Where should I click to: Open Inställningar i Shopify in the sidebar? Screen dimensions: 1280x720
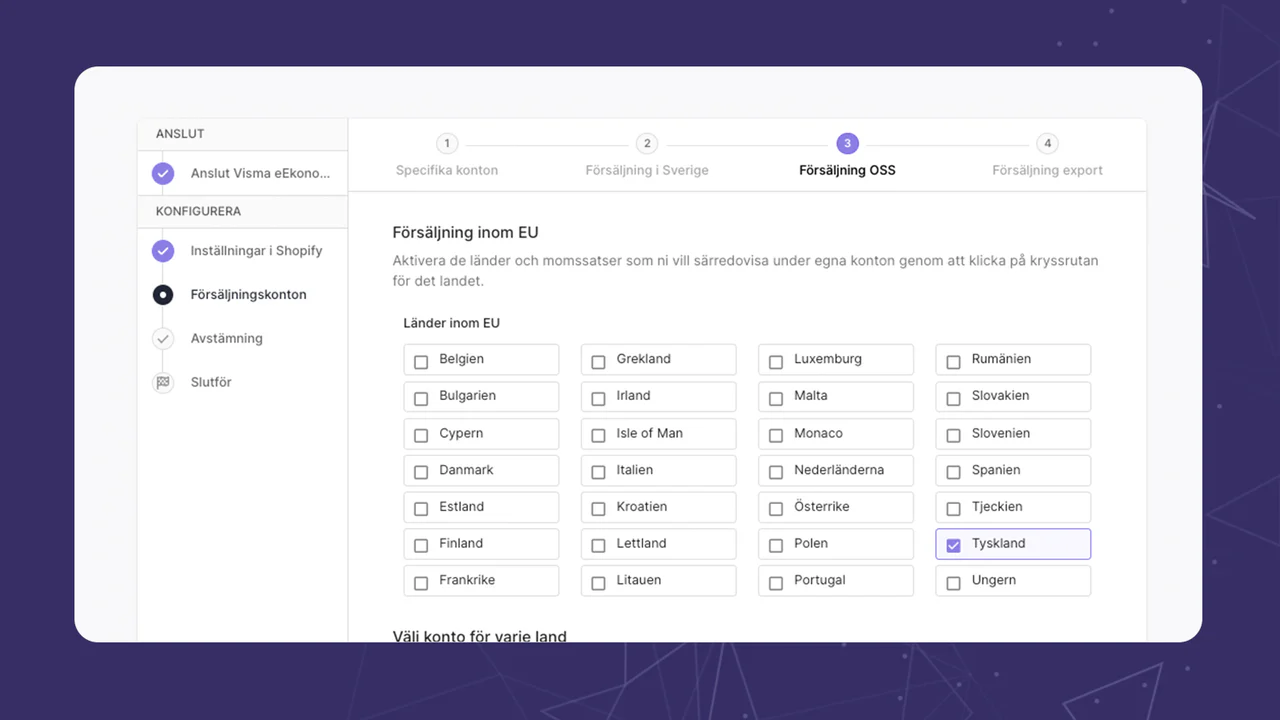256,251
